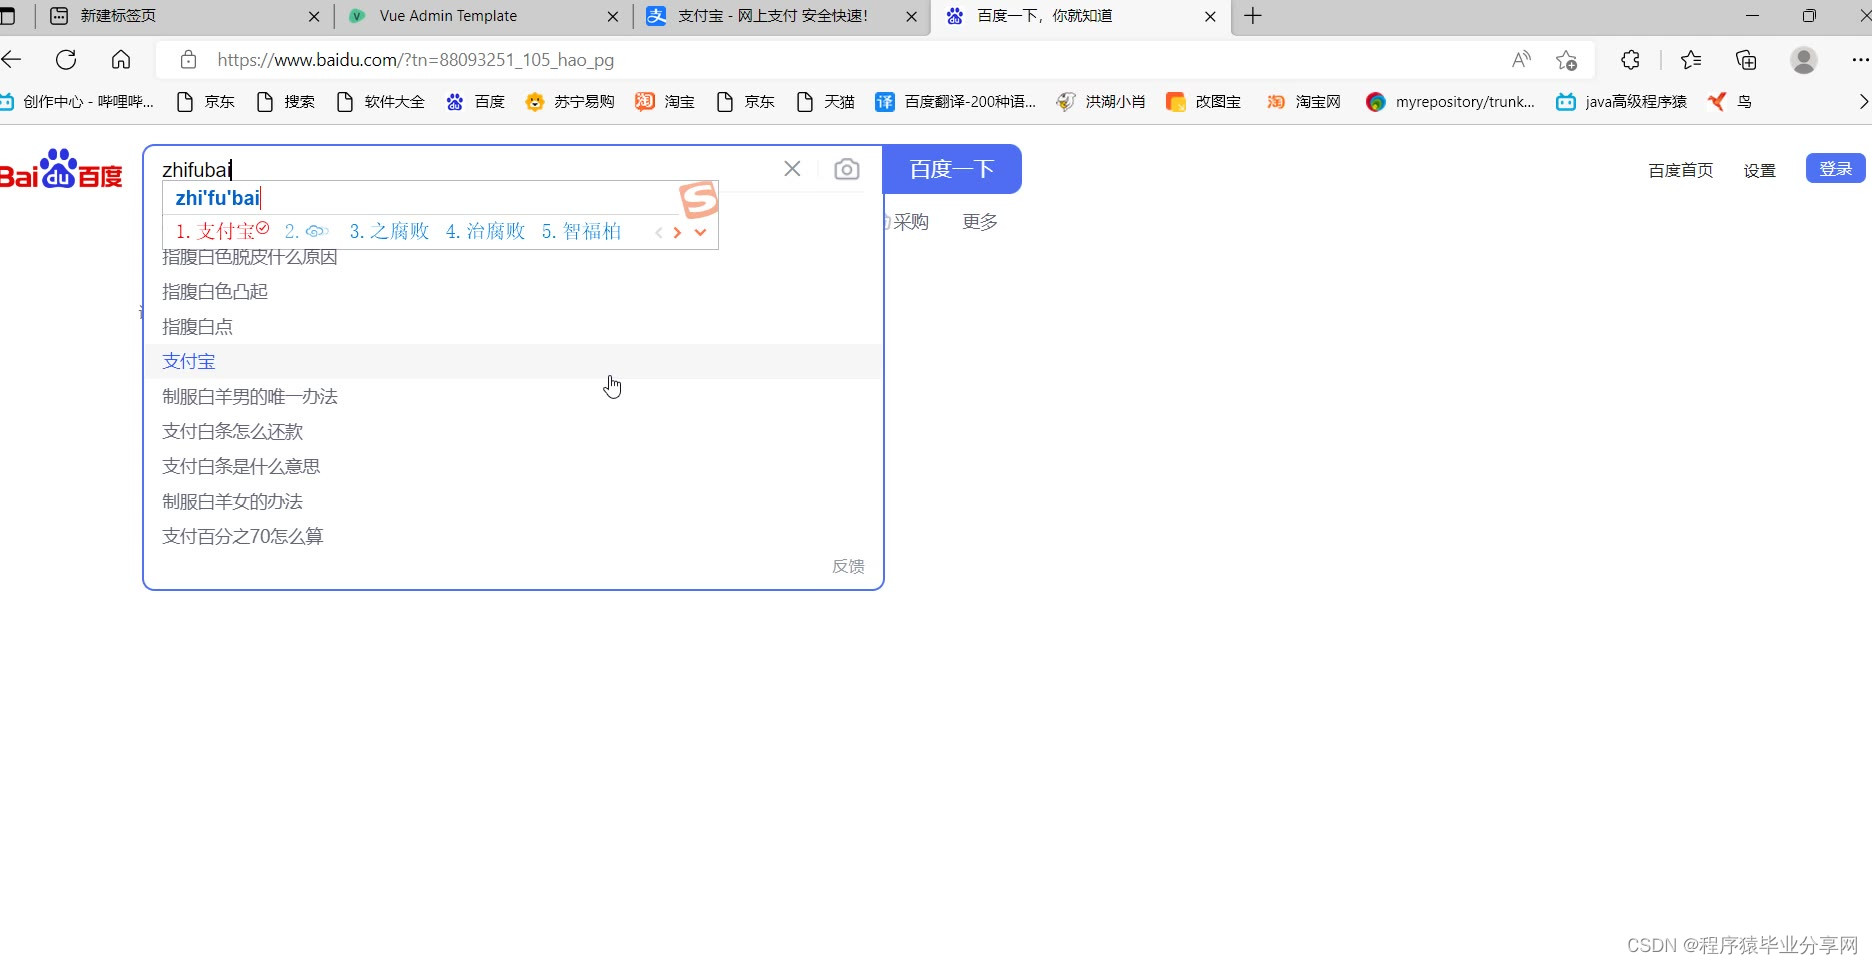Open the 淘宝网 bookmark
The image size is (1872, 964).
[1304, 101]
